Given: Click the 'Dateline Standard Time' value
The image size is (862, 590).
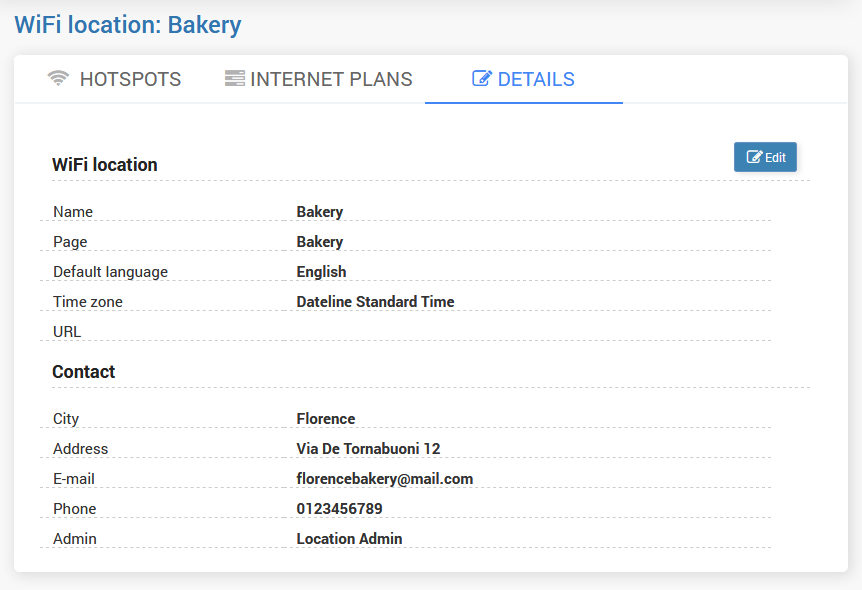Looking at the screenshot, I should [375, 302].
